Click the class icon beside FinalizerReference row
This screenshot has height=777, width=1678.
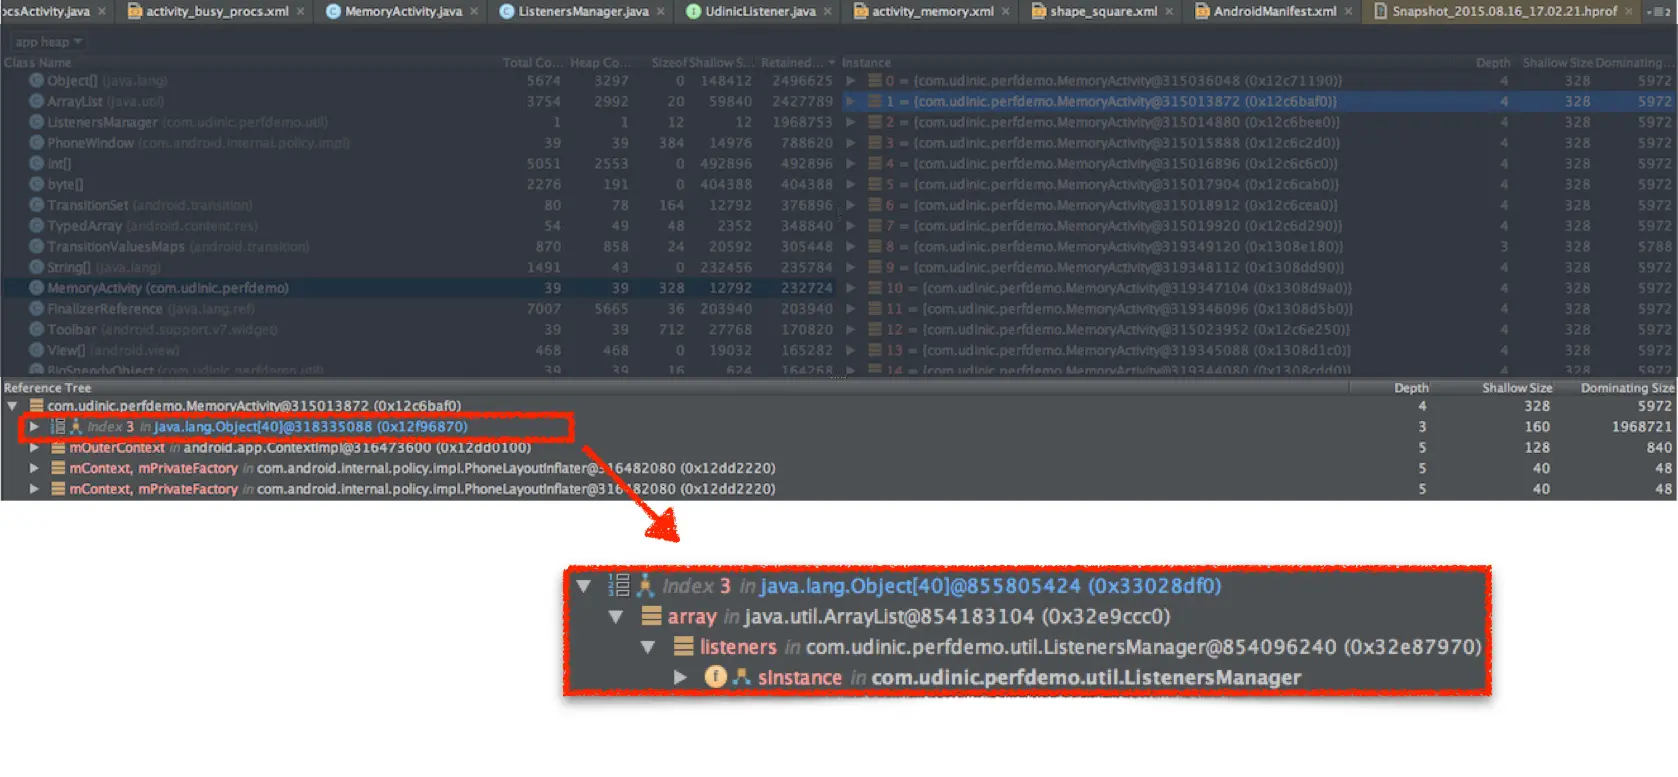(36, 309)
